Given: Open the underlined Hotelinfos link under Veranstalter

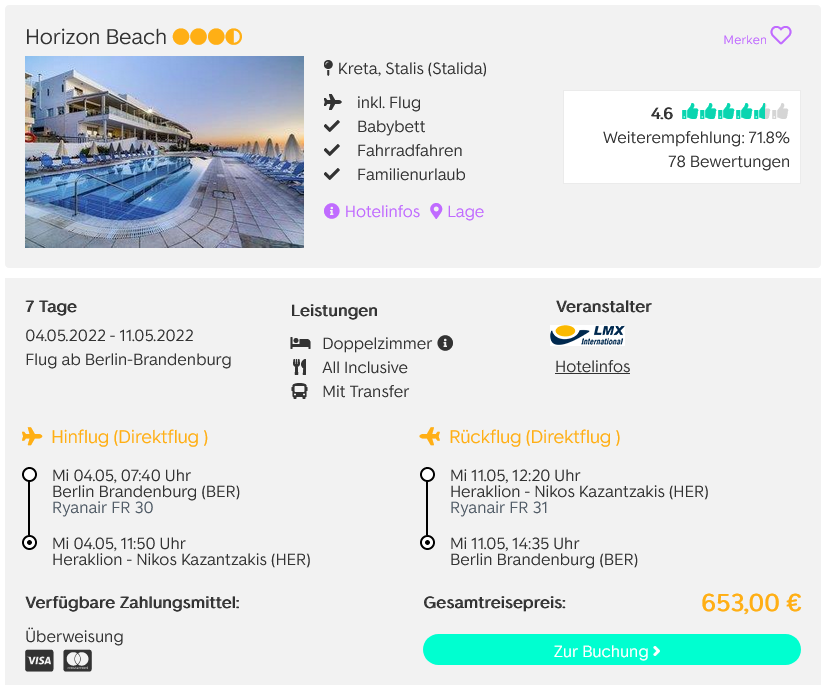Looking at the screenshot, I should pos(593,367).
